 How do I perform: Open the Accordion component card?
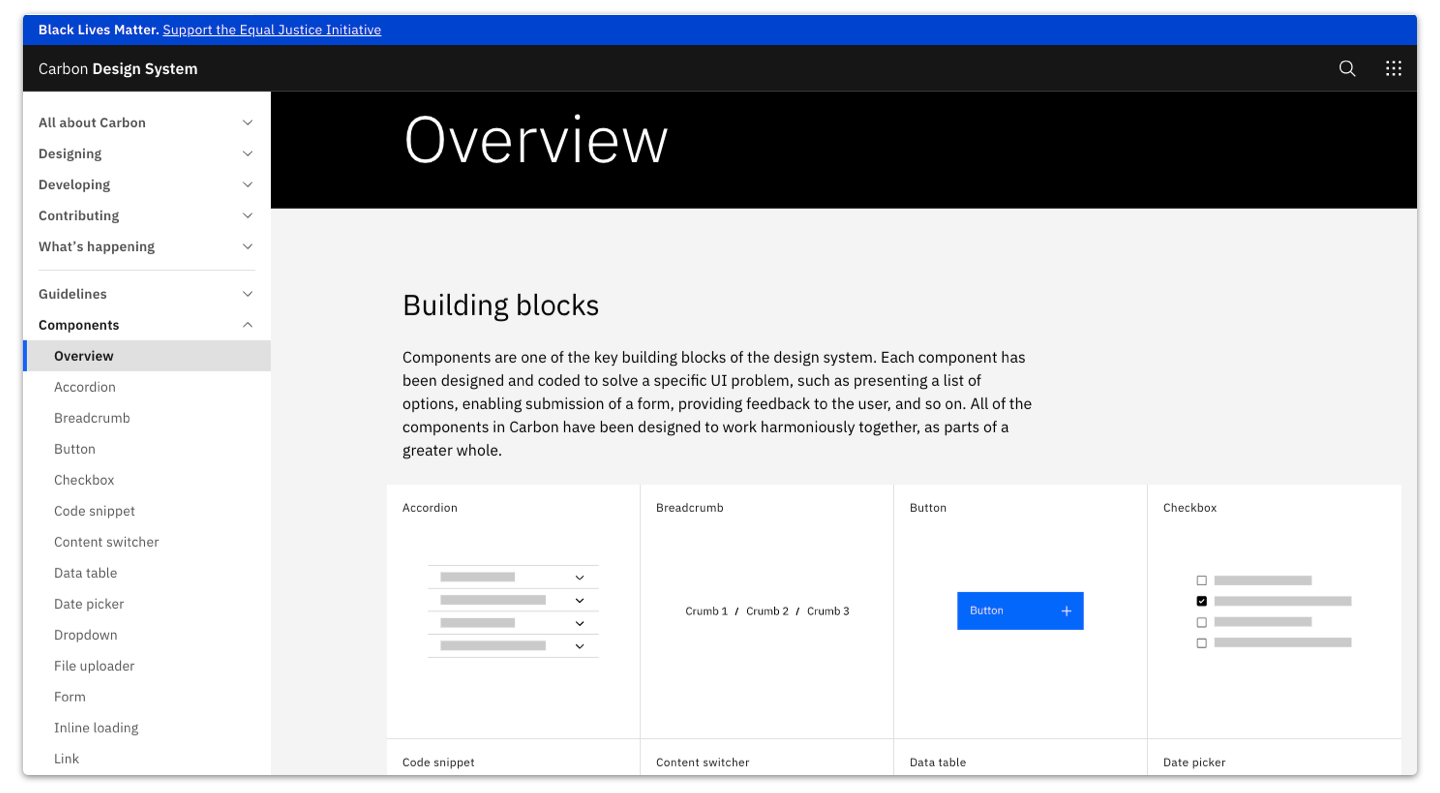pos(513,611)
